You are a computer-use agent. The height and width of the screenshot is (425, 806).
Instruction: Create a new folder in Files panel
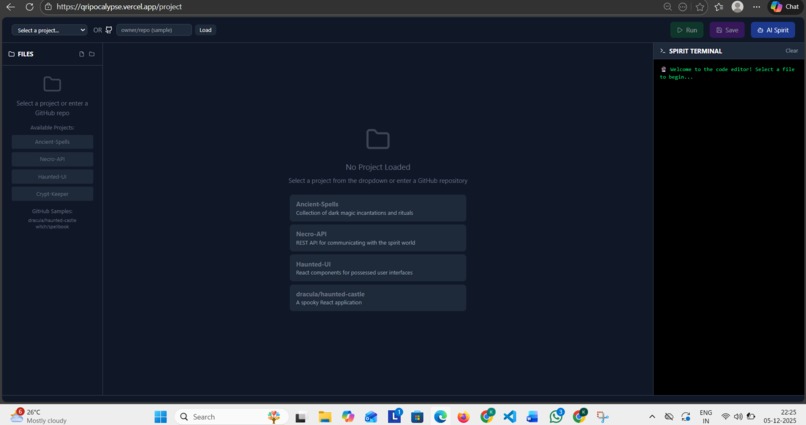pyautogui.click(x=91, y=54)
